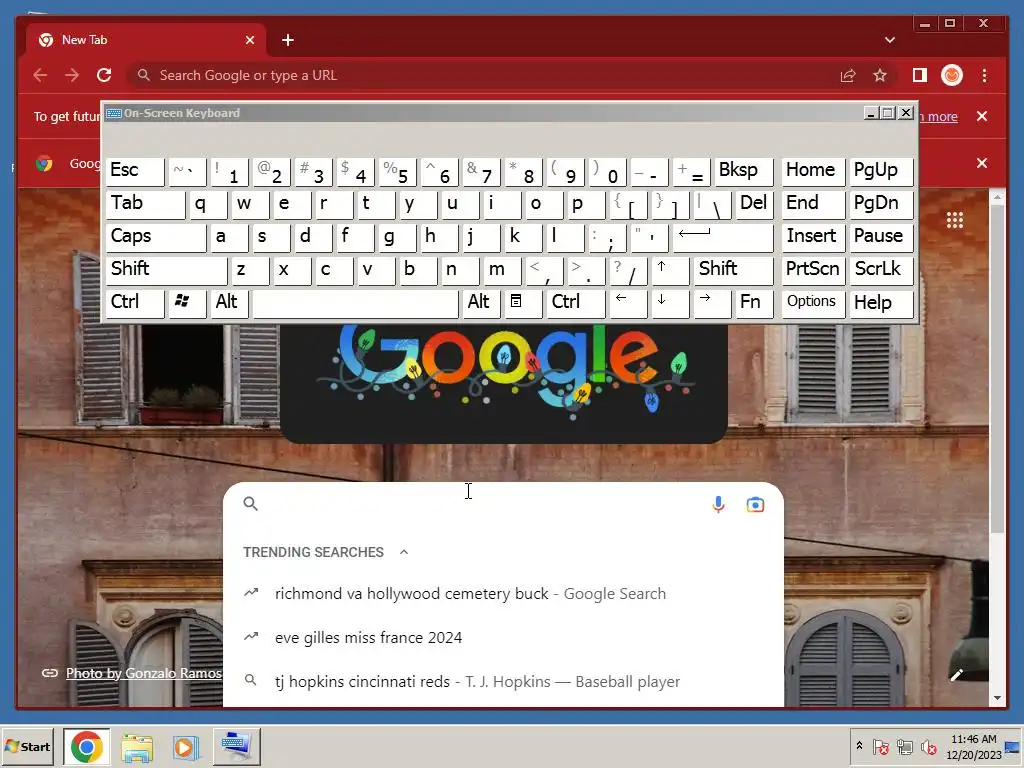1024x768 pixels.
Task: Dismiss the 'To get future' update infobar
Action: pyautogui.click(x=982, y=116)
